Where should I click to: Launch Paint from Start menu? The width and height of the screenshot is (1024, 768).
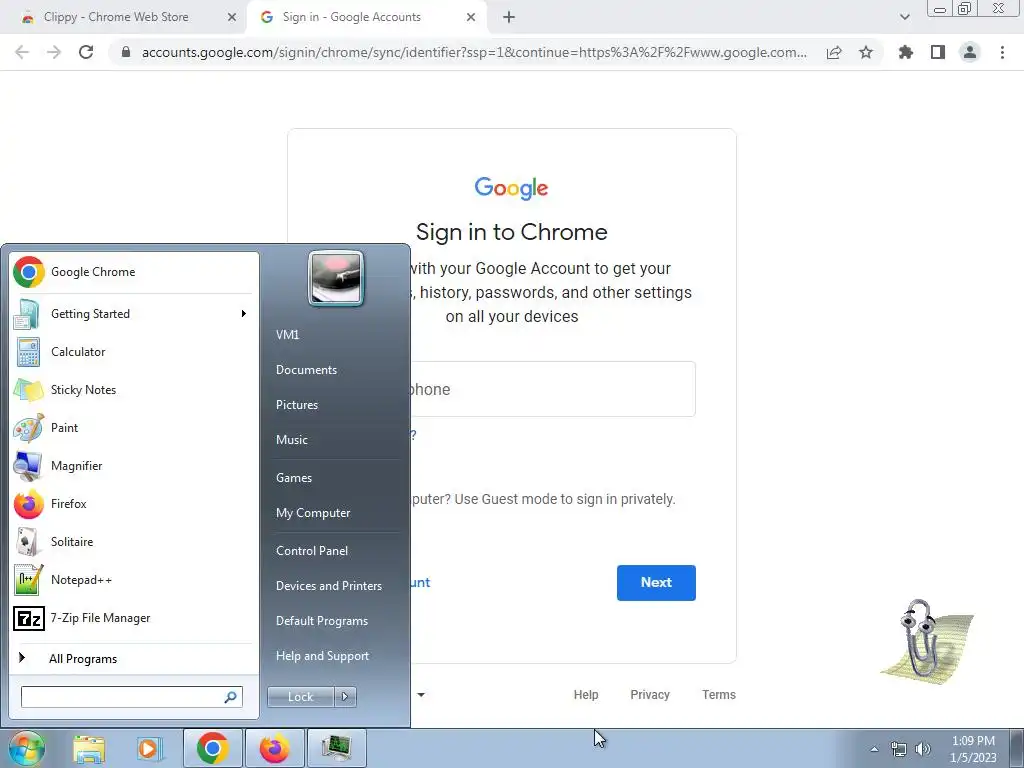134,428
